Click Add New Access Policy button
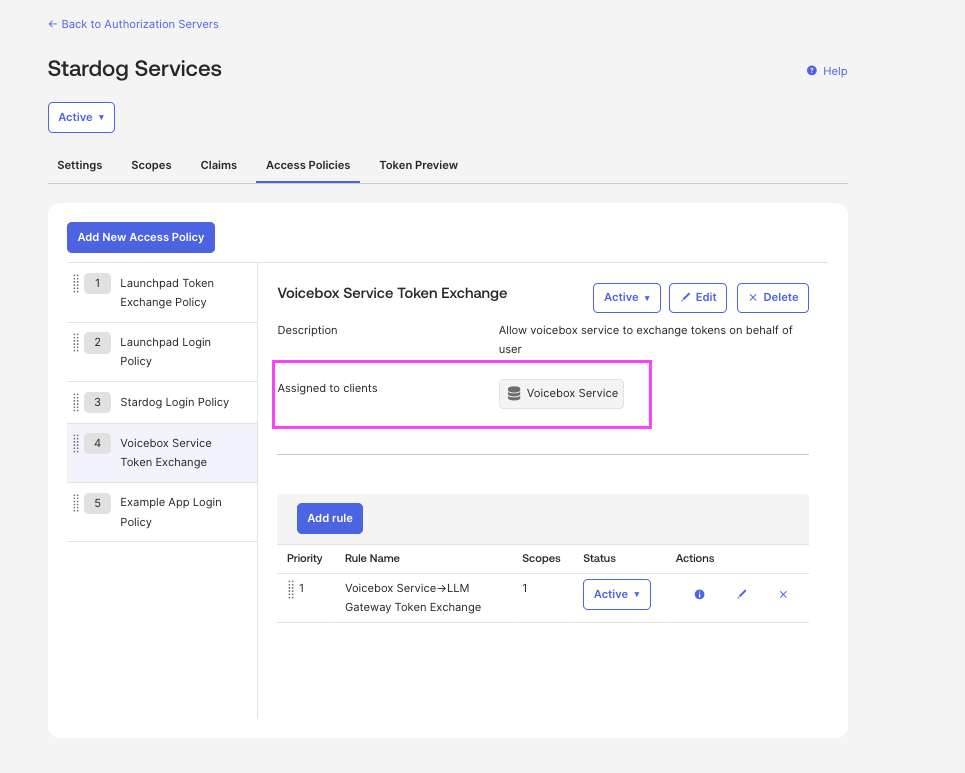 [141, 238]
